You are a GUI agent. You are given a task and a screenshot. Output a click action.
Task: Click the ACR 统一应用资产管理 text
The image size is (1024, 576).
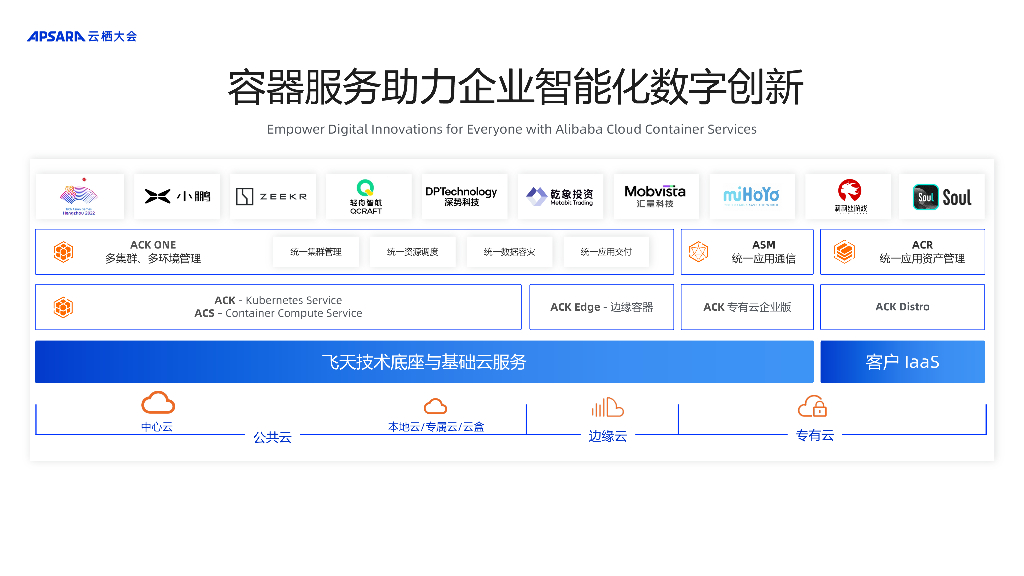click(x=922, y=251)
